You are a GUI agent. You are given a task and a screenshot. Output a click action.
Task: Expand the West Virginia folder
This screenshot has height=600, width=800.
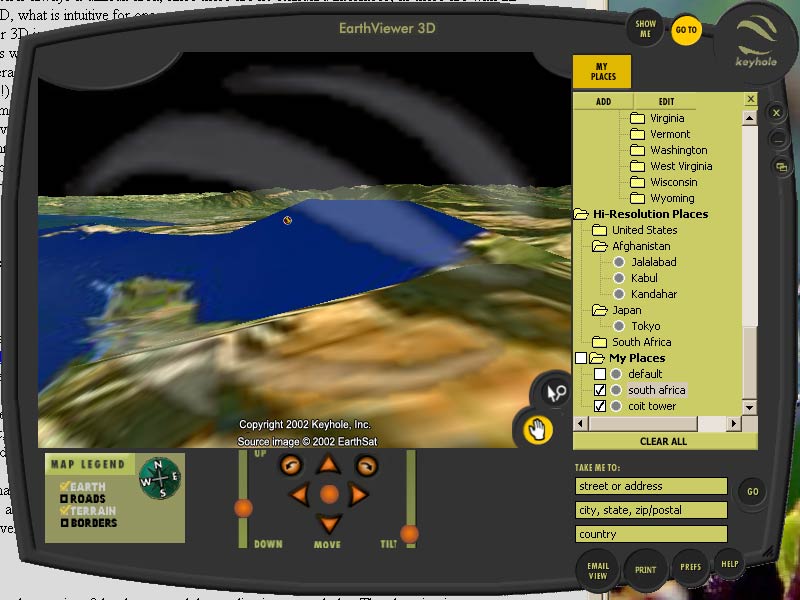pos(637,166)
